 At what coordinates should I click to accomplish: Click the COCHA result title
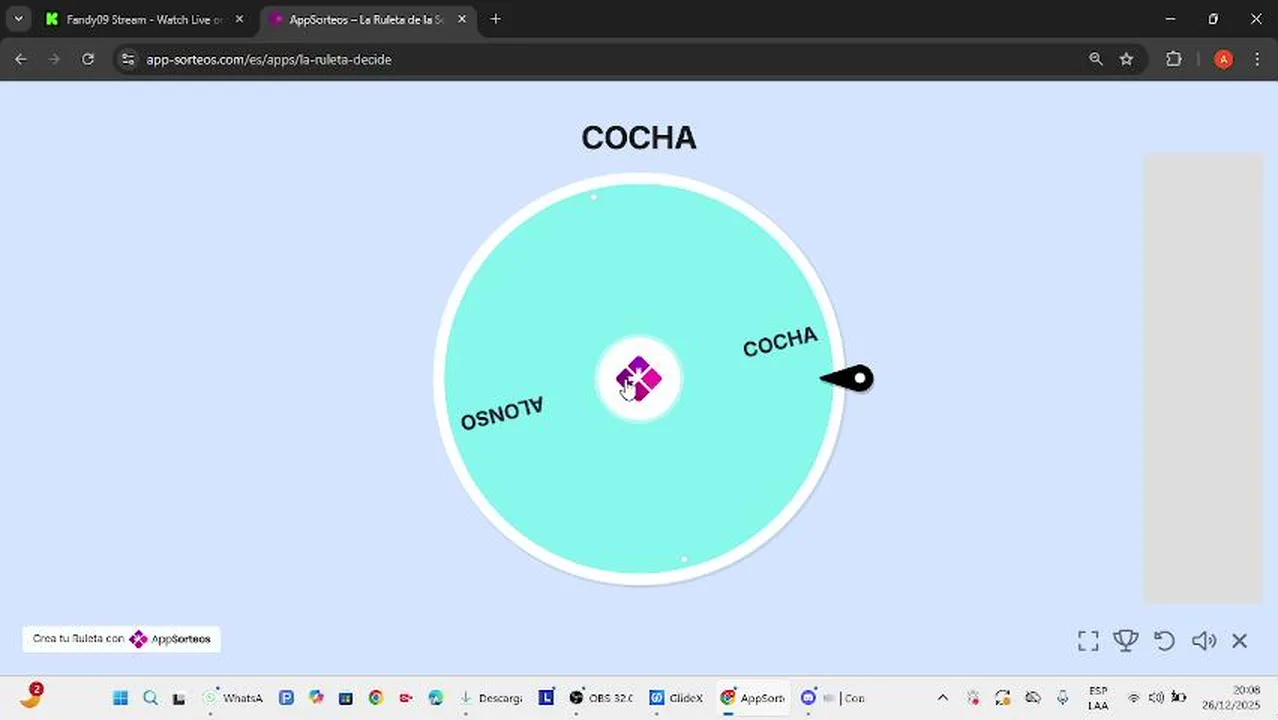coord(638,138)
